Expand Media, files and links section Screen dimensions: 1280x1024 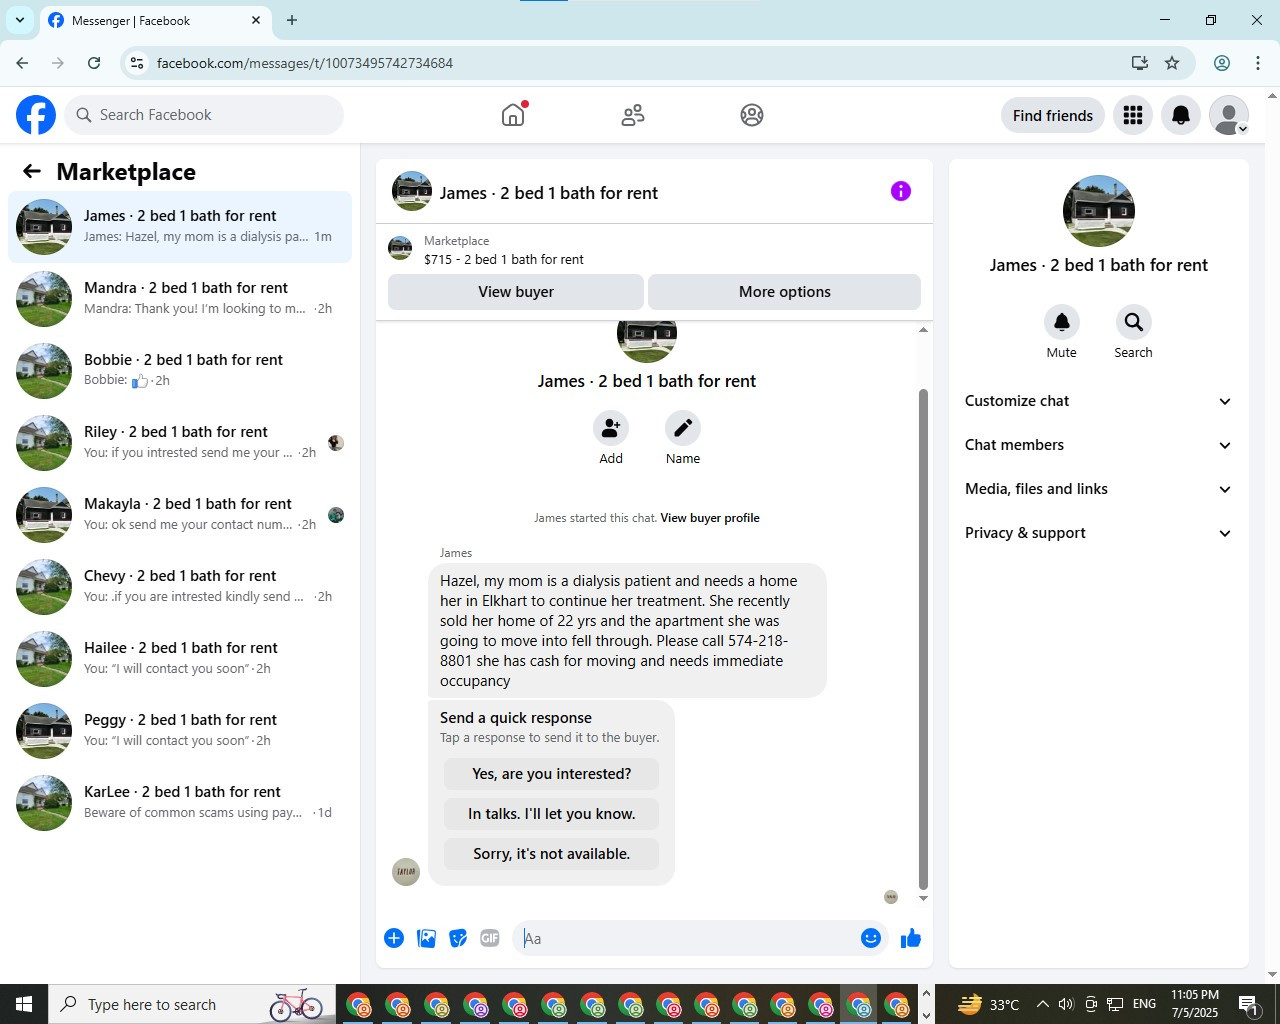tap(1098, 489)
